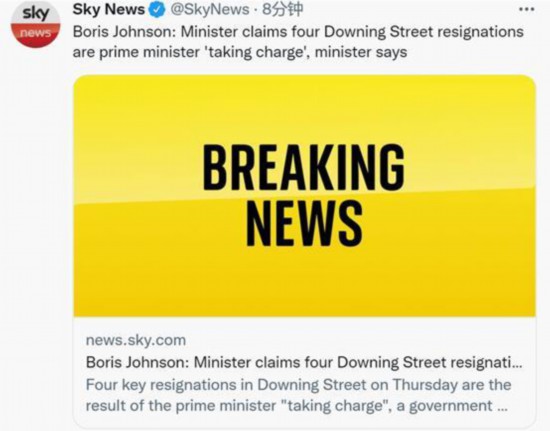
Task: Click the tweet text about Downing Street resignations
Action: 298,42
